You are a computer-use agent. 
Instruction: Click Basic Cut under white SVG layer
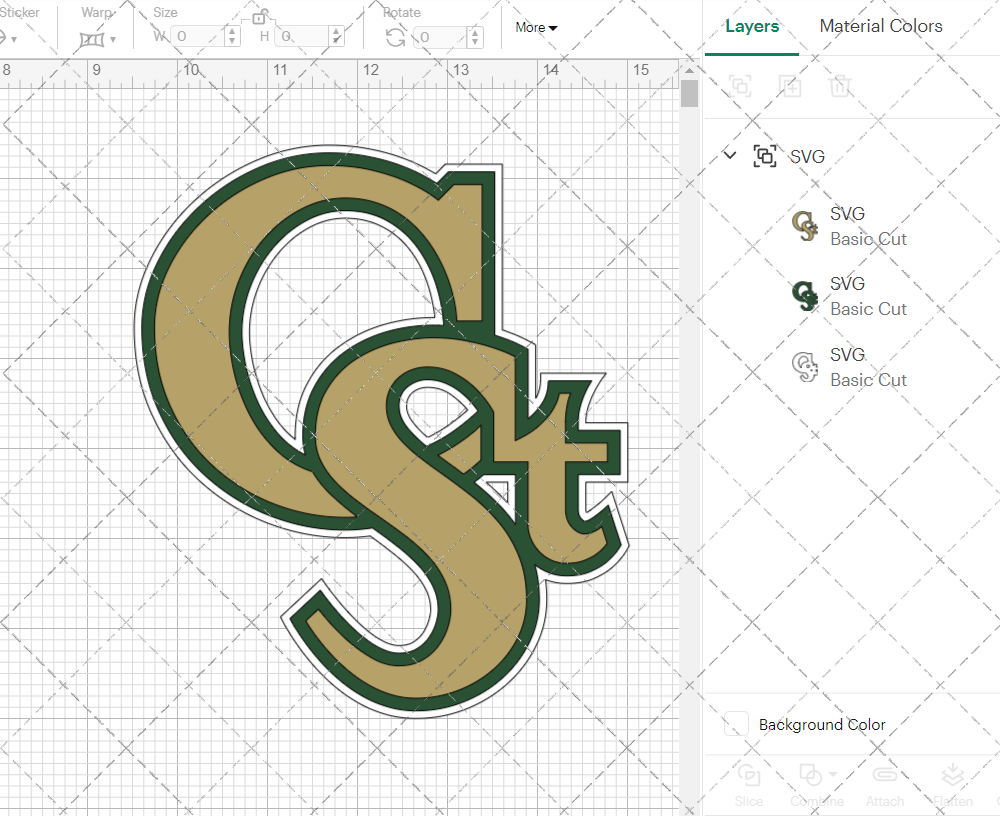click(x=868, y=380)
